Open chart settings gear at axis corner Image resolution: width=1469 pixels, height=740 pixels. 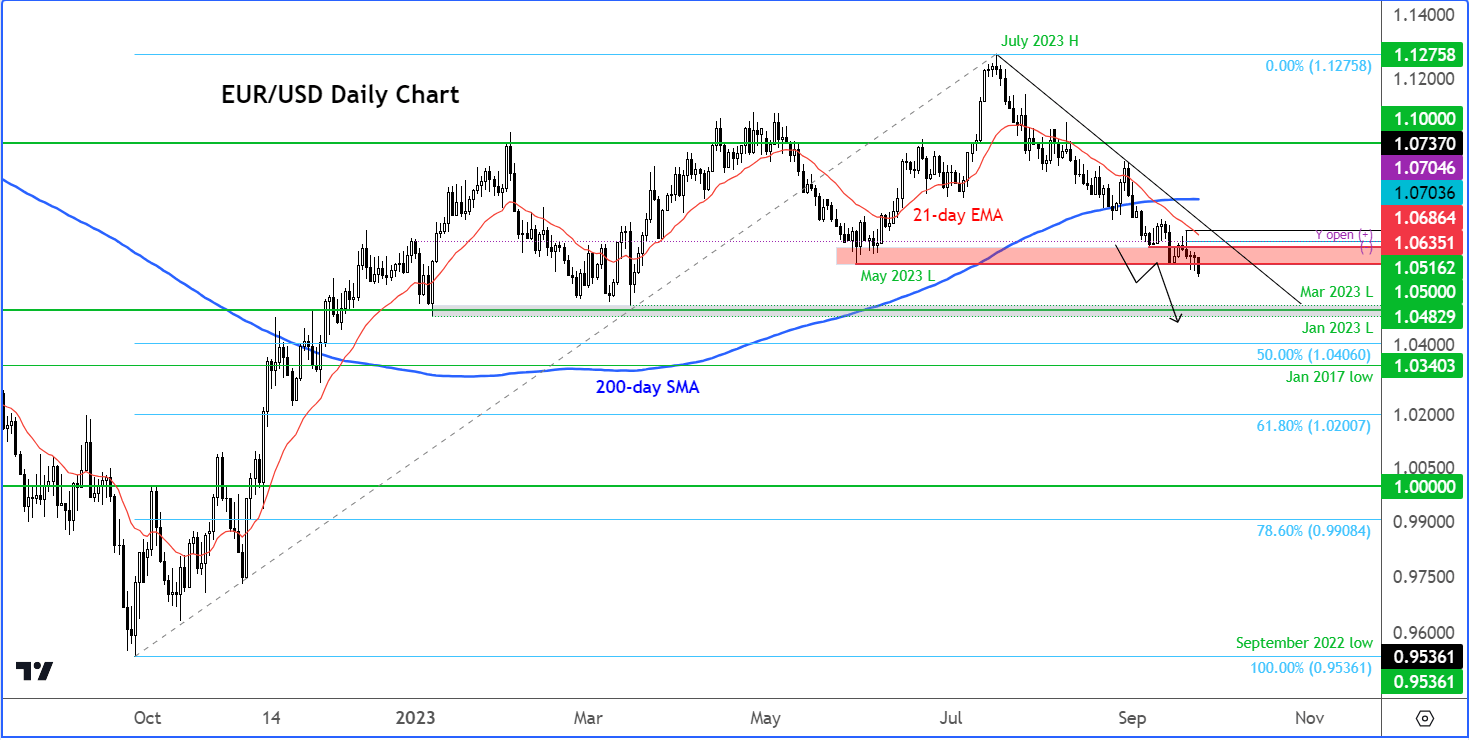[1425, 718]
